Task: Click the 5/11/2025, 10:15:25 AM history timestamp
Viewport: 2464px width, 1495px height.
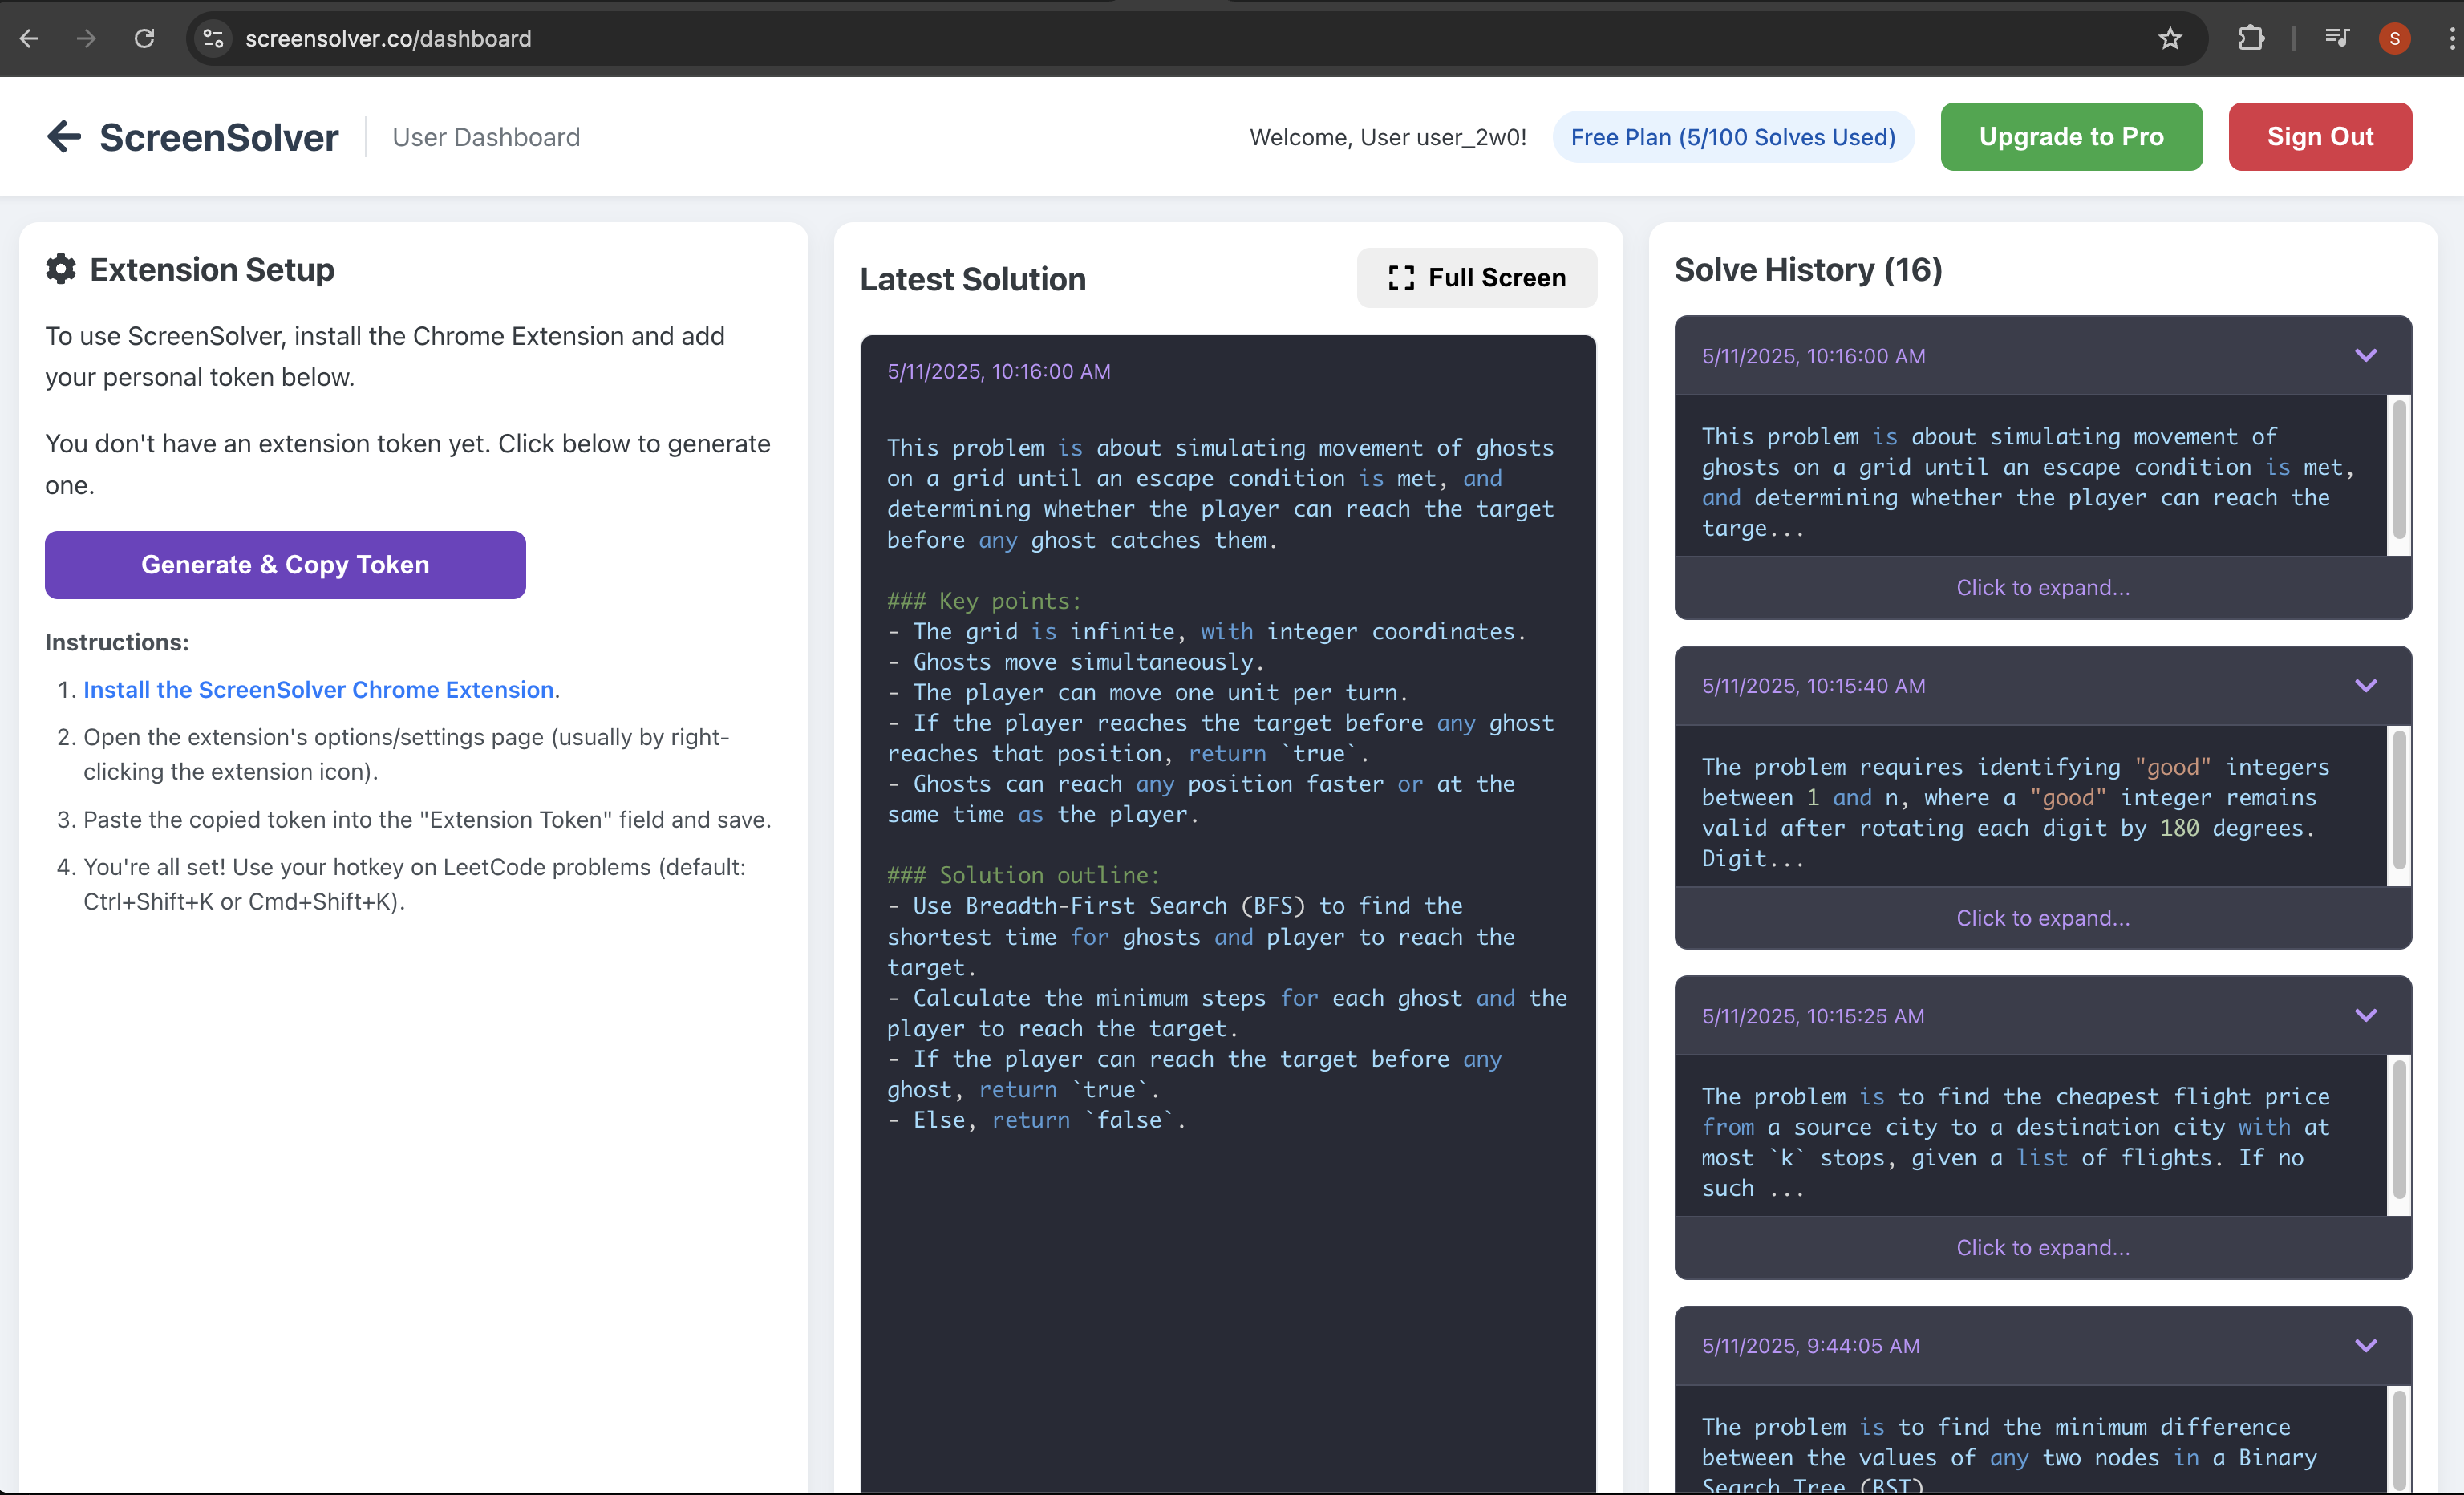Action: tap(1812, 1015)
